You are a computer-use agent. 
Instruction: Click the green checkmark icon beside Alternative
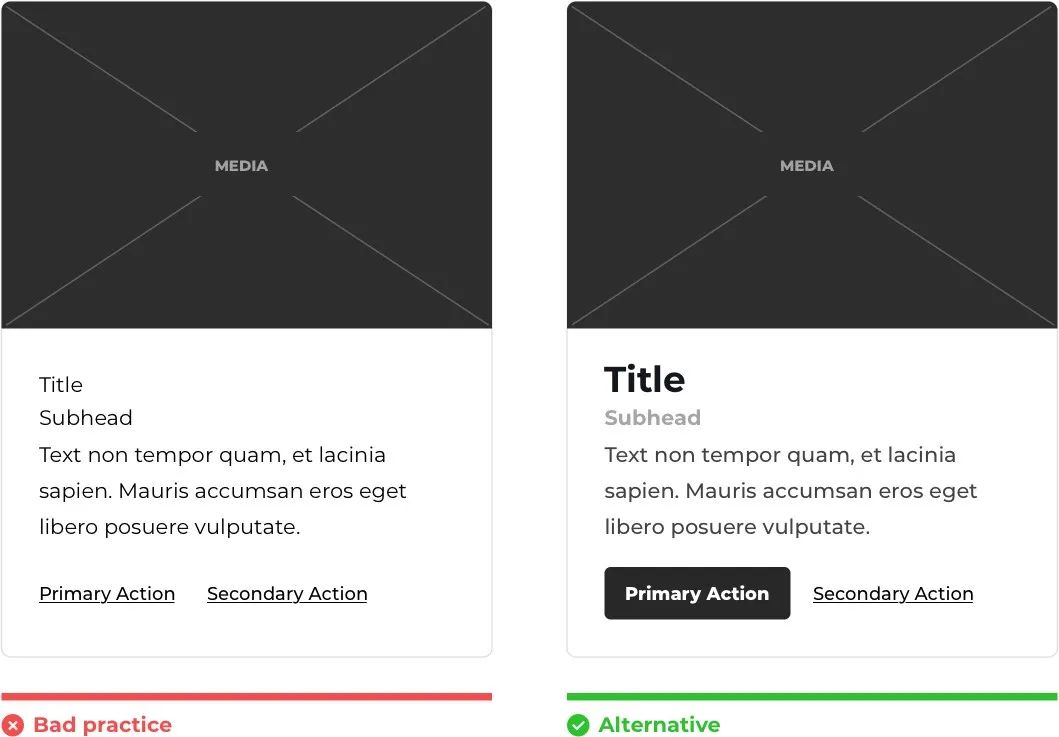[578, 725]
